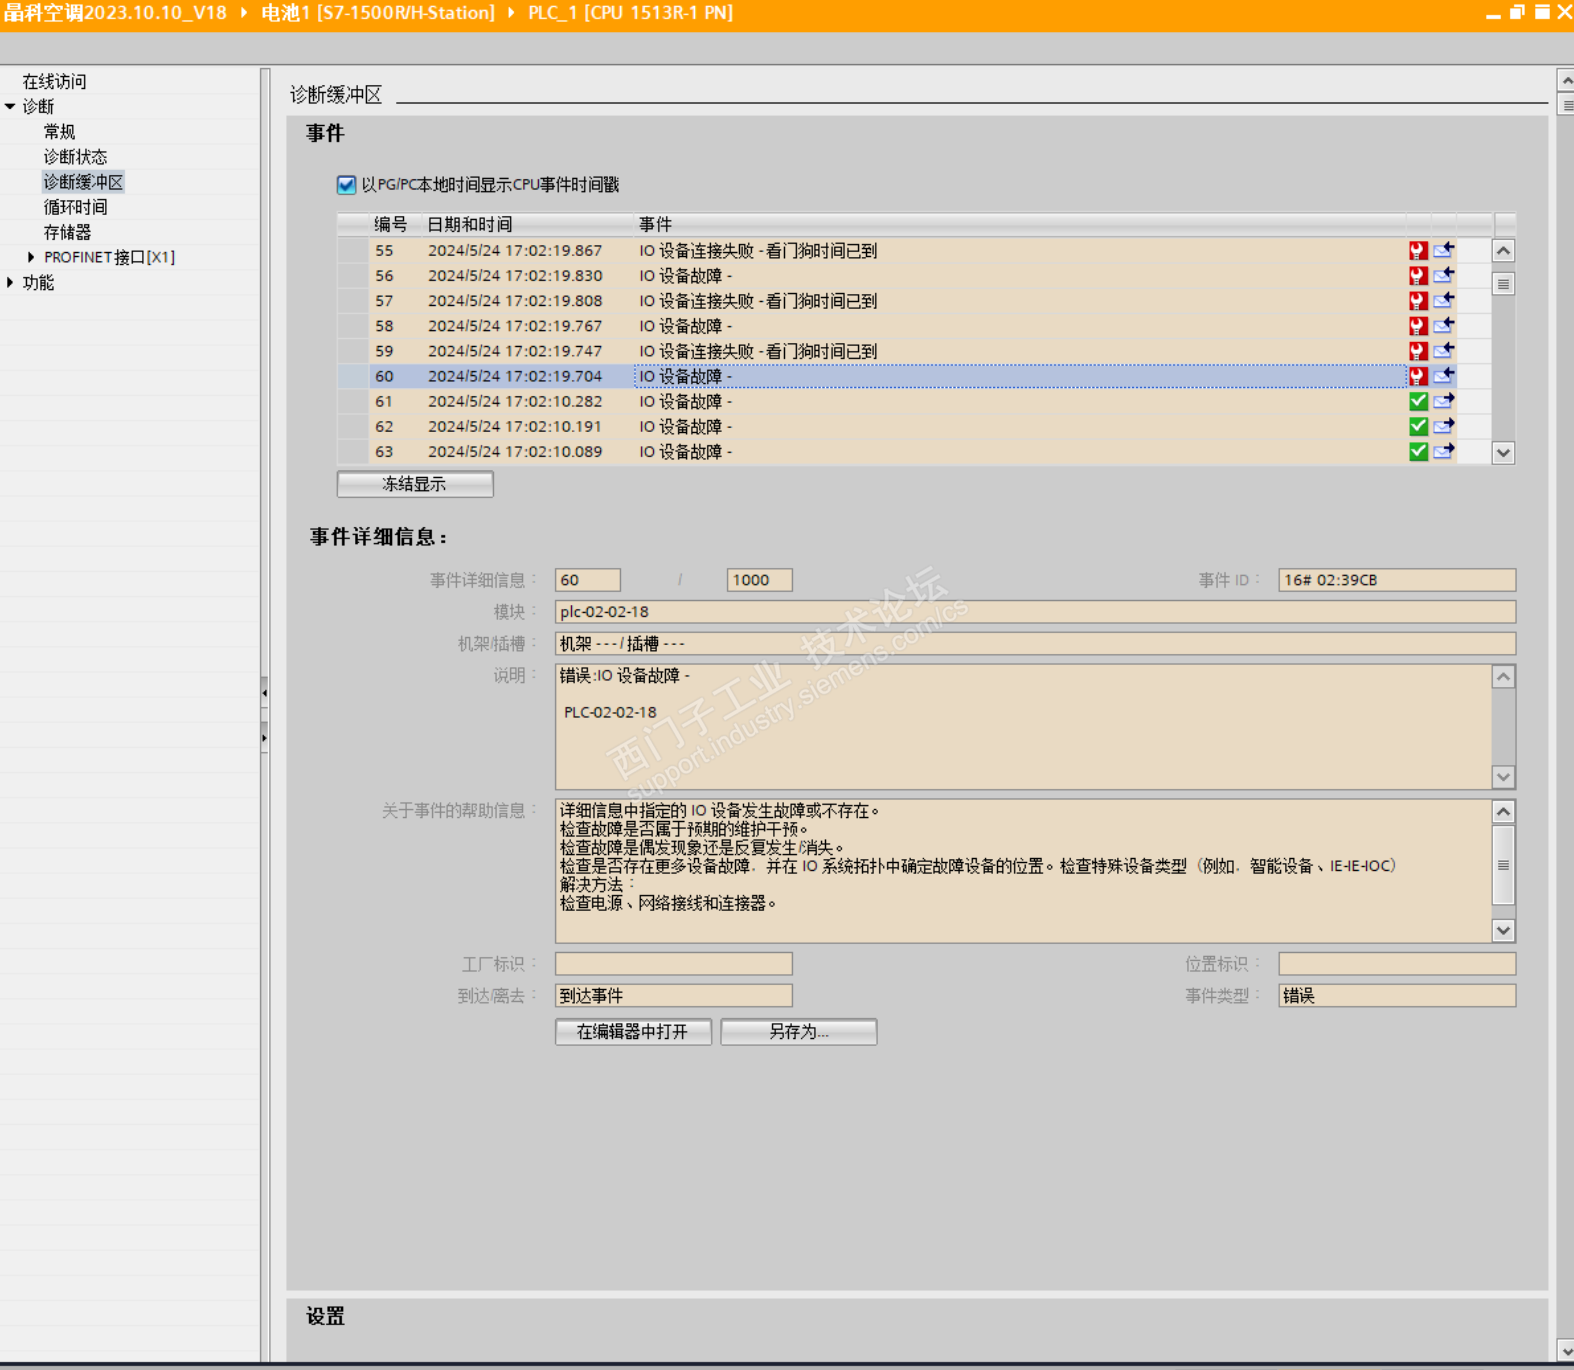Open the 循环时间 page
This screenshot has height=1370, width=1574.
(75, 207)
